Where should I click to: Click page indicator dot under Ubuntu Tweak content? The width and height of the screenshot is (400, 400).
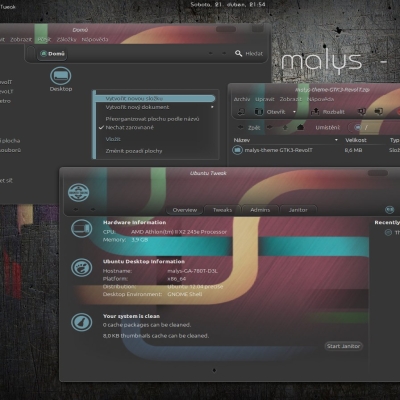pos(214,370)
